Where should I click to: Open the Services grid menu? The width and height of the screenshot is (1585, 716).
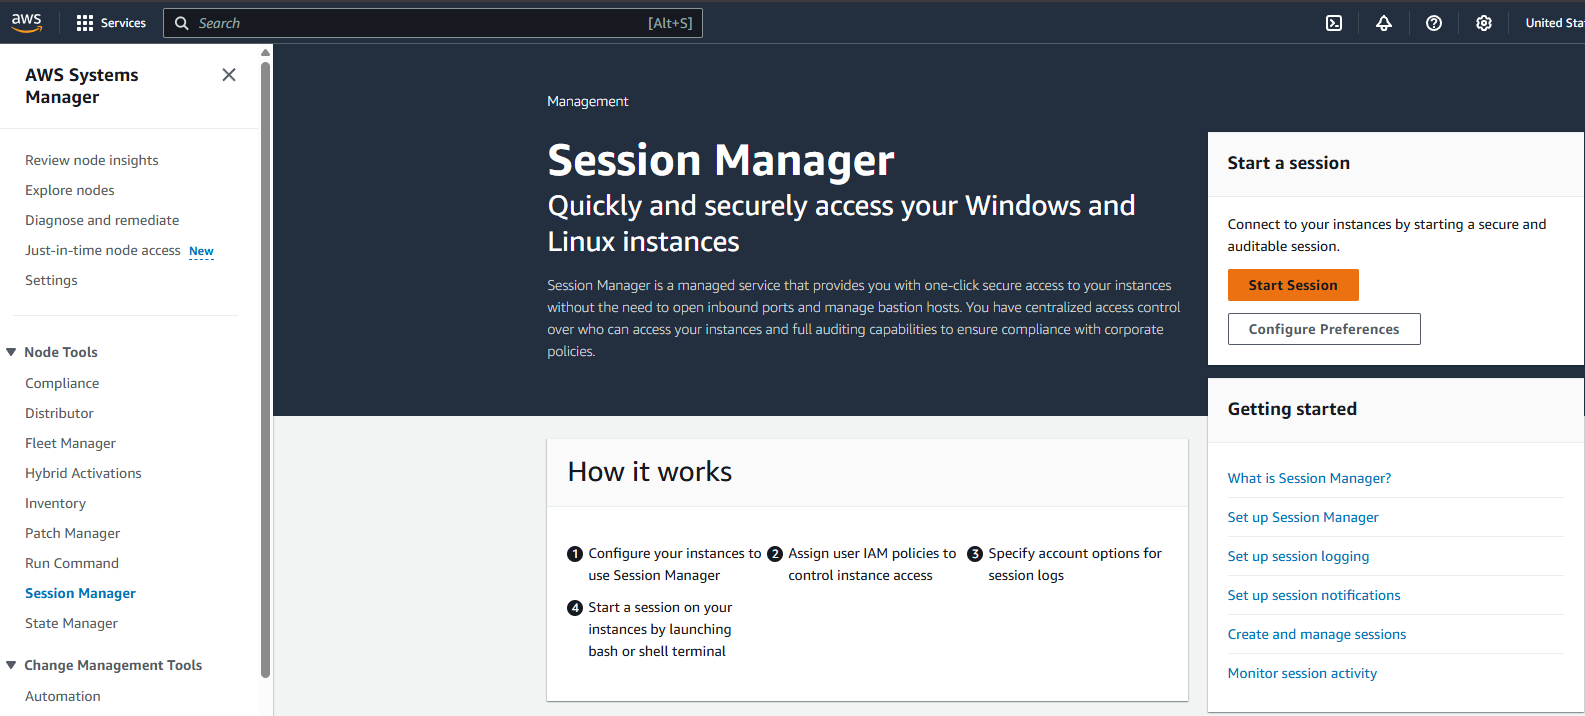[111, 23]
